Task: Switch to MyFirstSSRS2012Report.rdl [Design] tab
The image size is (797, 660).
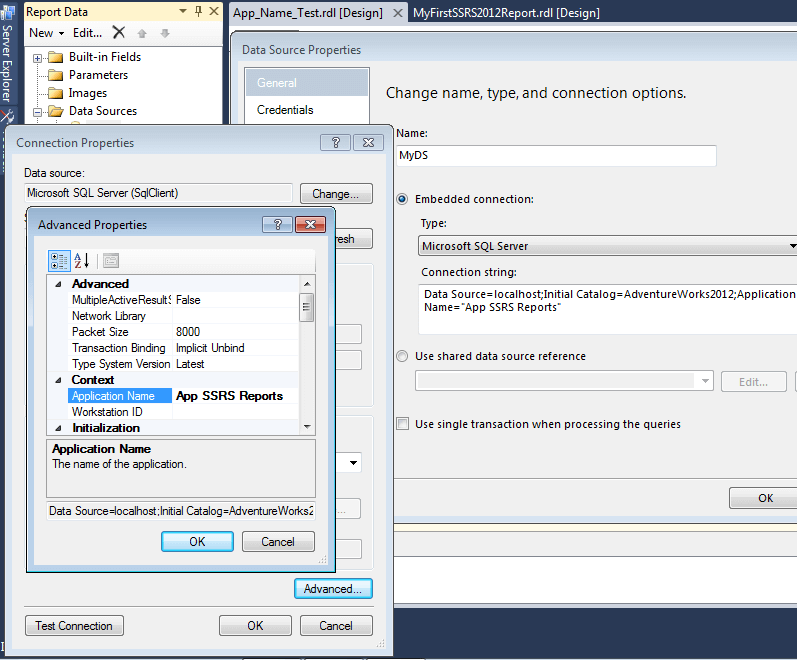Action: [506, 13]
